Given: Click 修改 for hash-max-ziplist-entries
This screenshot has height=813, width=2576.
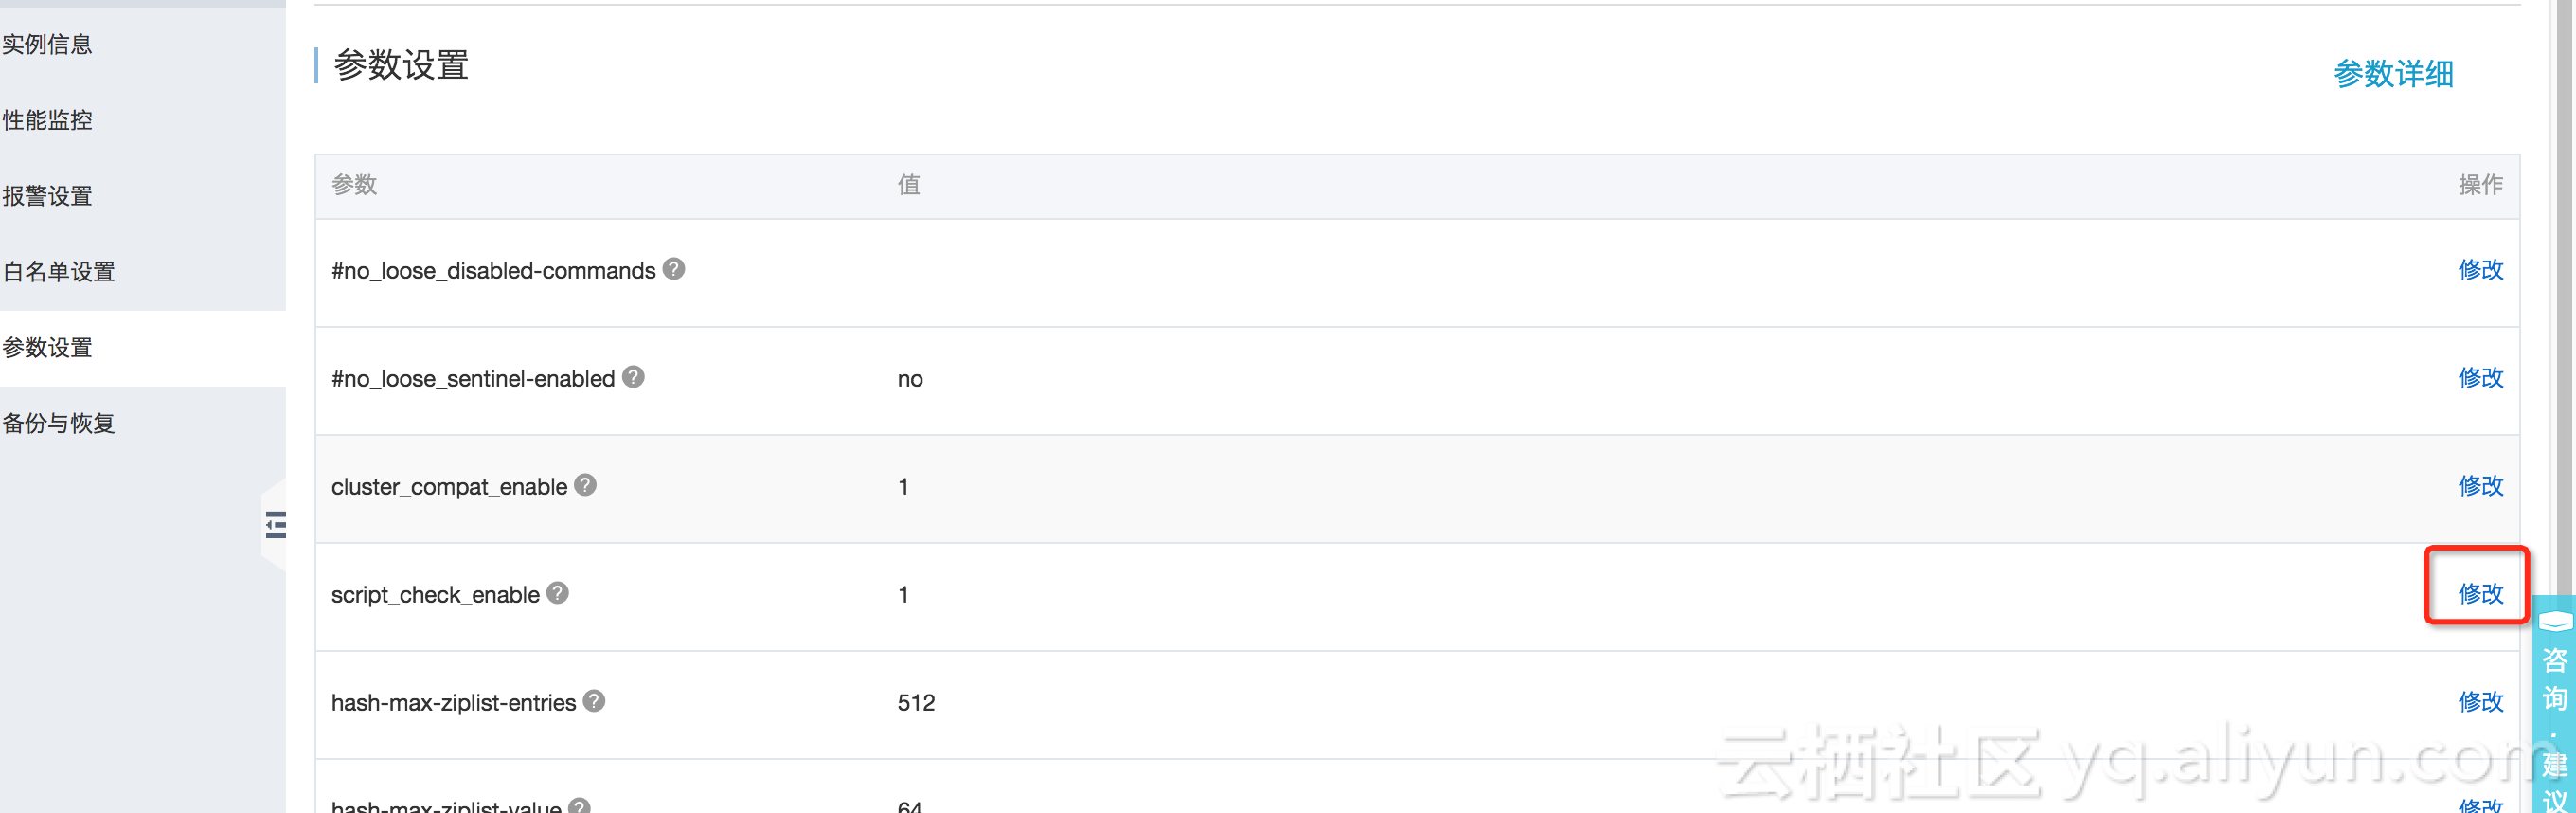Looking at the screenshot, I should pos(2480,702).
